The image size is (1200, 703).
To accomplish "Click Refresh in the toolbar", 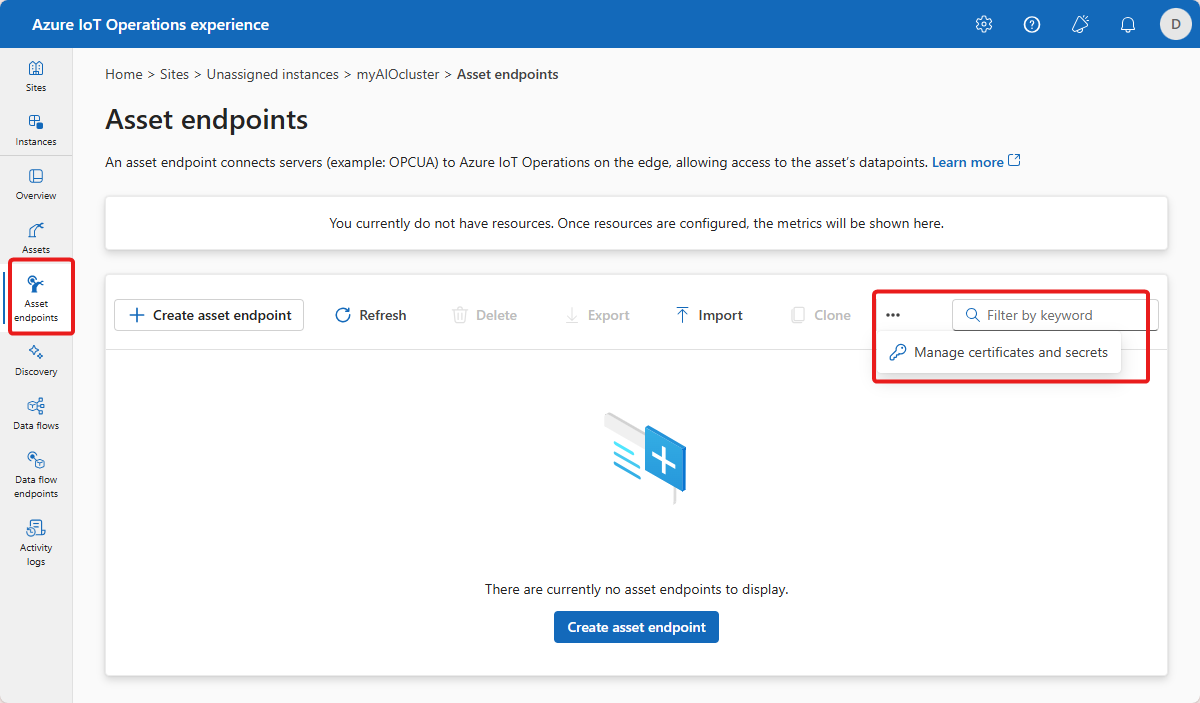I will coord(370,315).
